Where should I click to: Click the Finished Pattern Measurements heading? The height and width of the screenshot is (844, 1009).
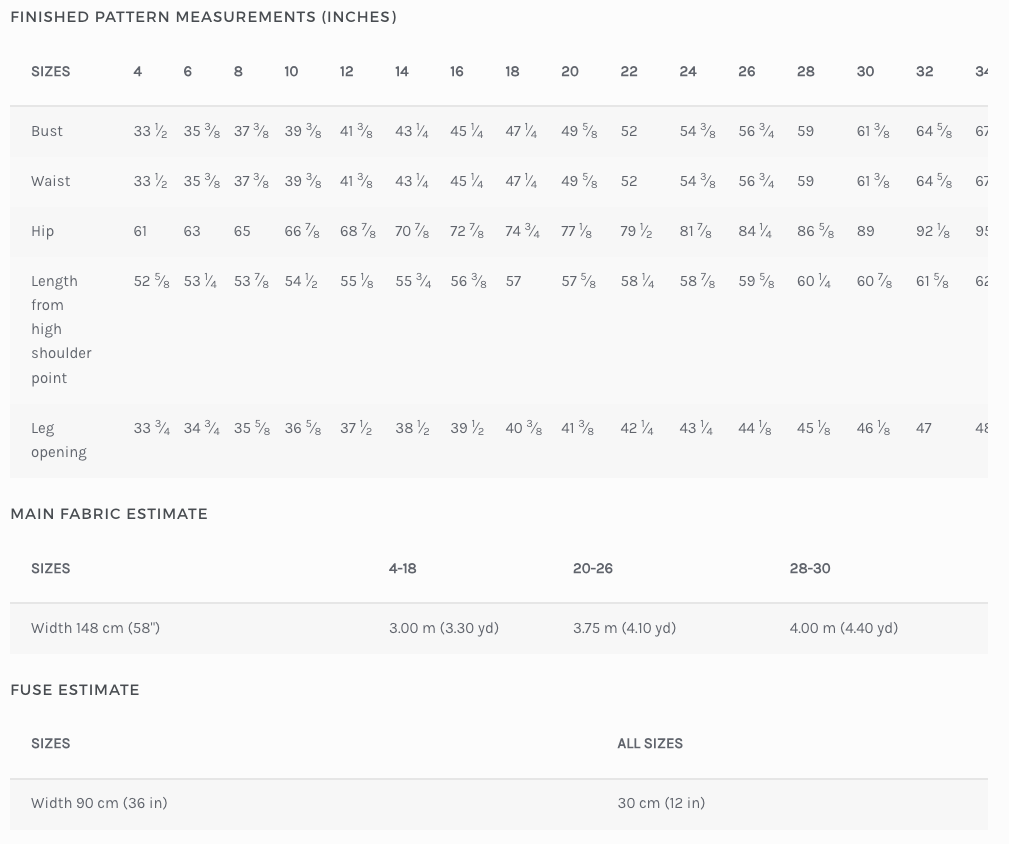(203, 17)
